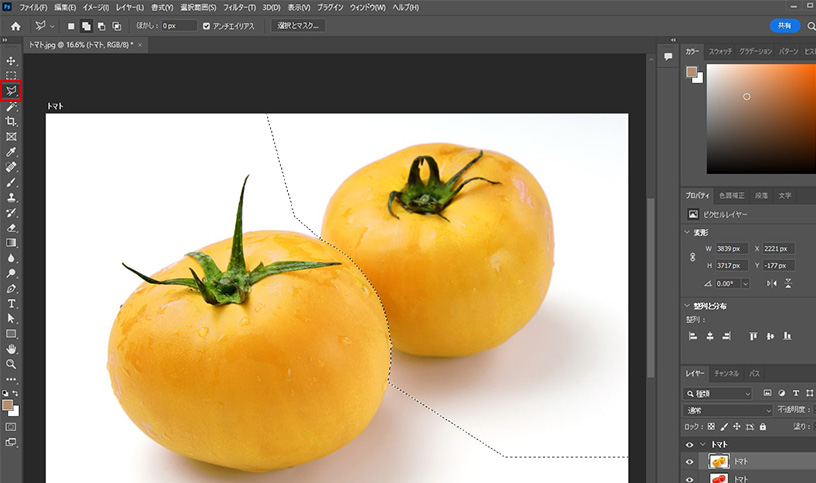Select the Clone Stamp tool

click(11, 197)
